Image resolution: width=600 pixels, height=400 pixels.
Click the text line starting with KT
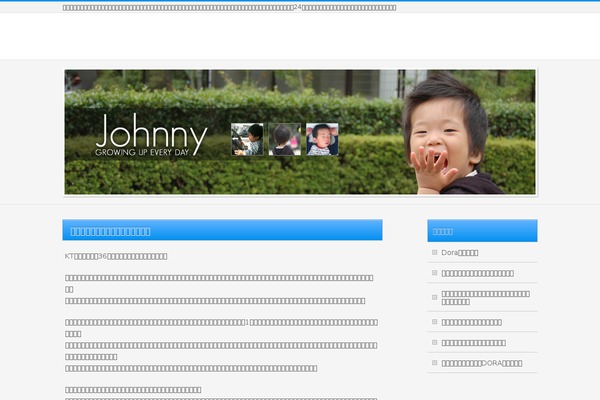coord(116,256)
